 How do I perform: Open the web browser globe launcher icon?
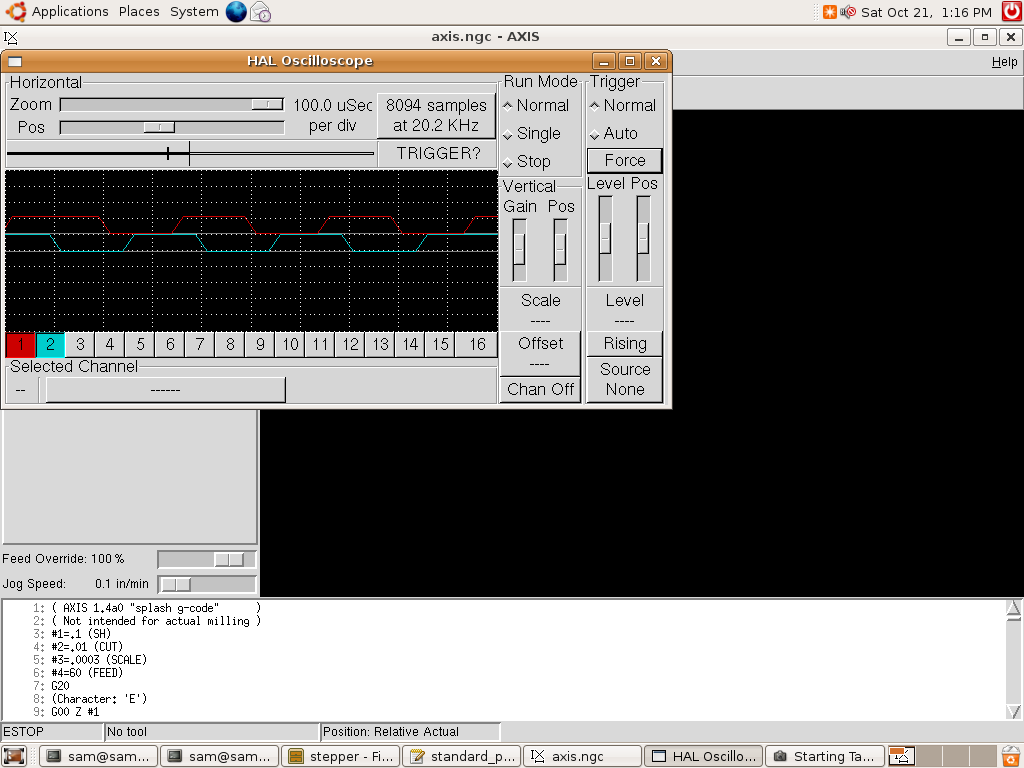(236, 12)
